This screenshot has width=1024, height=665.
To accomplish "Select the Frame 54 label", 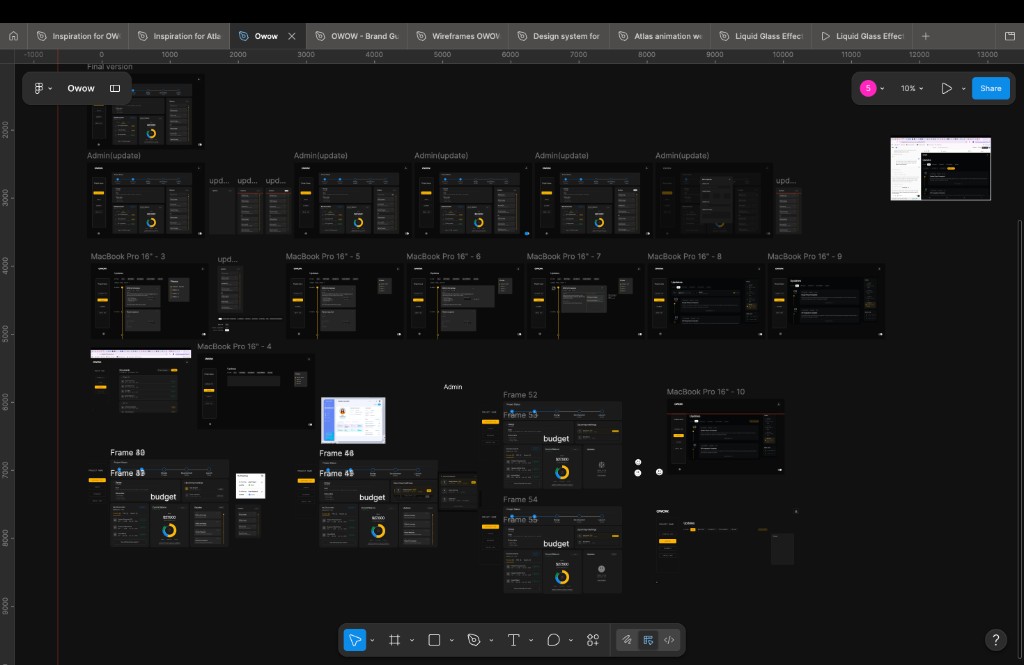I will point(520,499).
